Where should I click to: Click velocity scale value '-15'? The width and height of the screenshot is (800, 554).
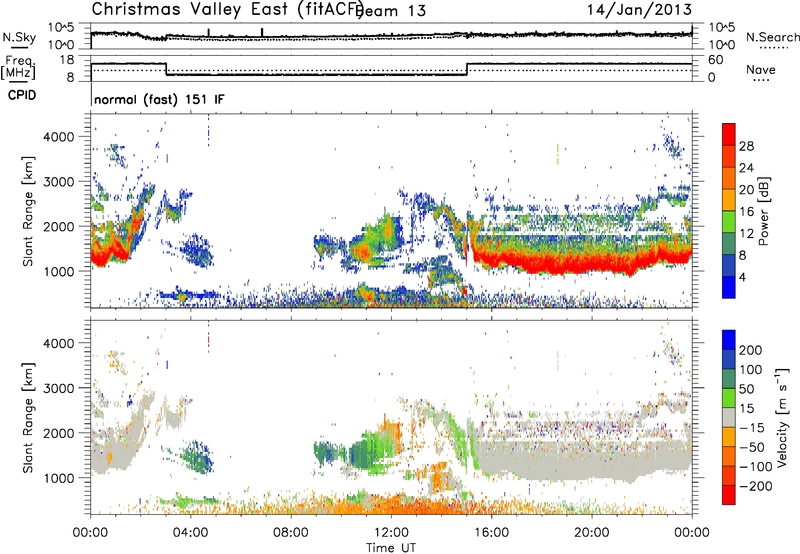tap(752, 428)
